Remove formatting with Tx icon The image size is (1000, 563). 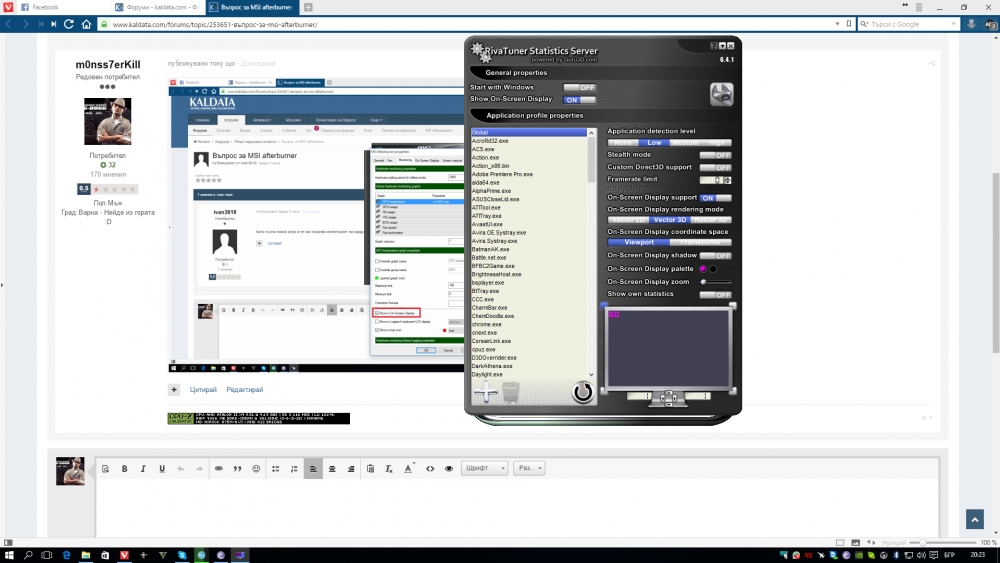point(389,469)
